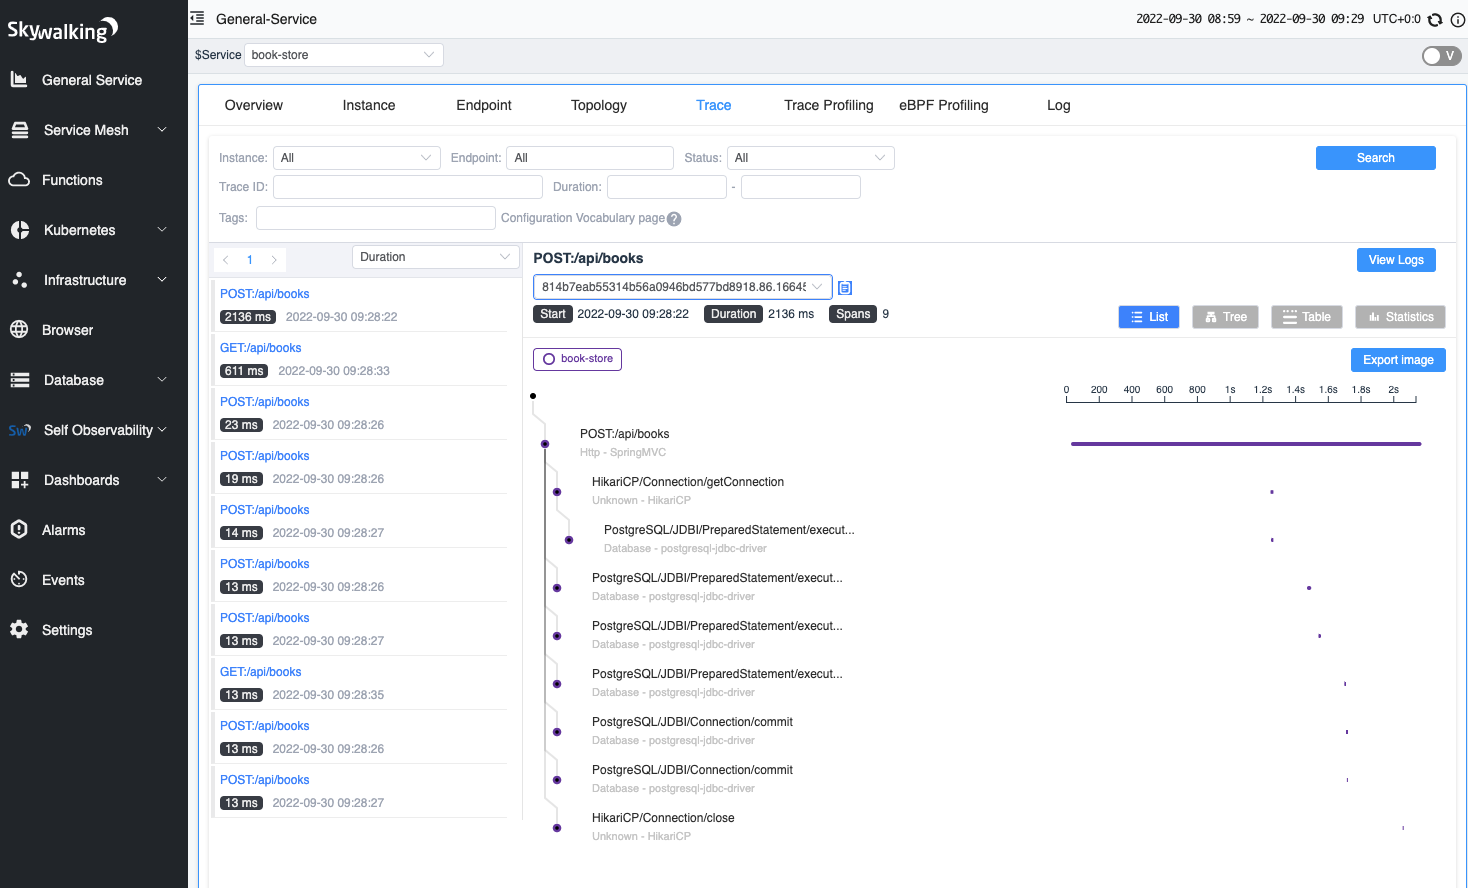Click the Database sidebar icon
The width and height of the screenshot is (1468, 888).
(20, 380)
